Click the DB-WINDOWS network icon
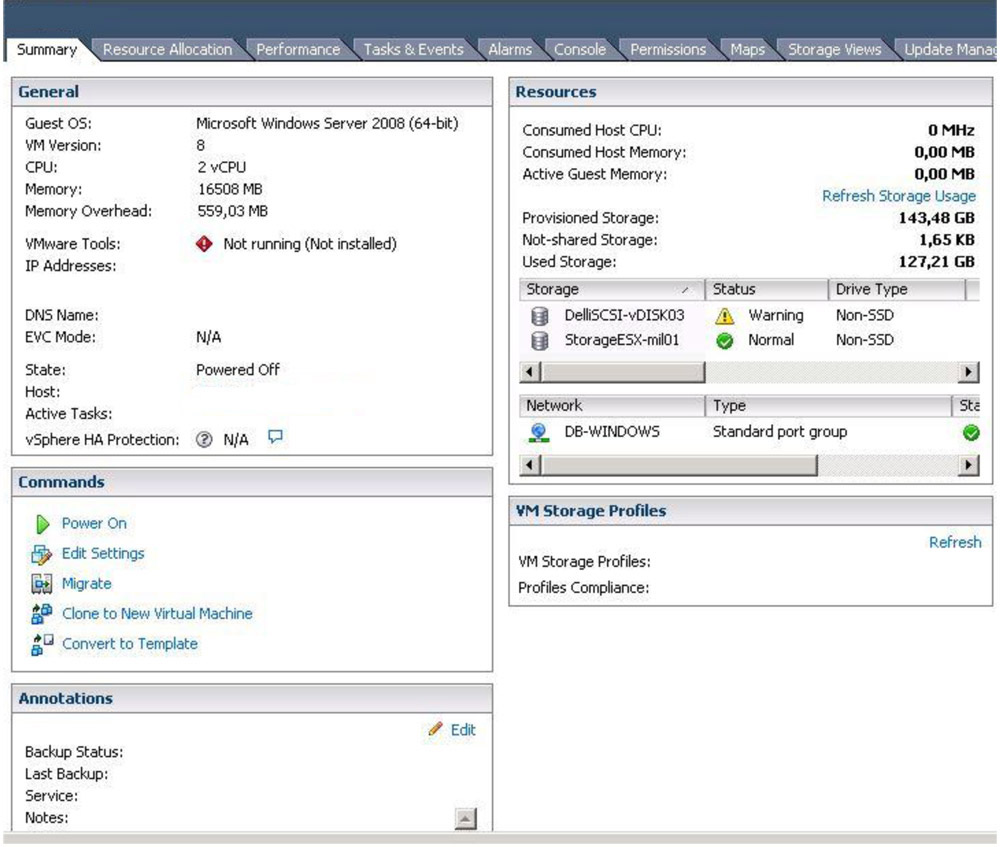 coord(539,433)
